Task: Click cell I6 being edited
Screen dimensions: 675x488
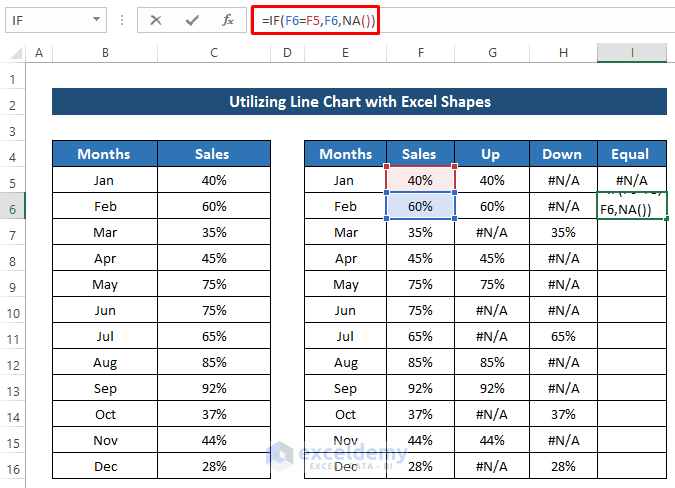Action: pyautogui.click(x=632, y=206)
